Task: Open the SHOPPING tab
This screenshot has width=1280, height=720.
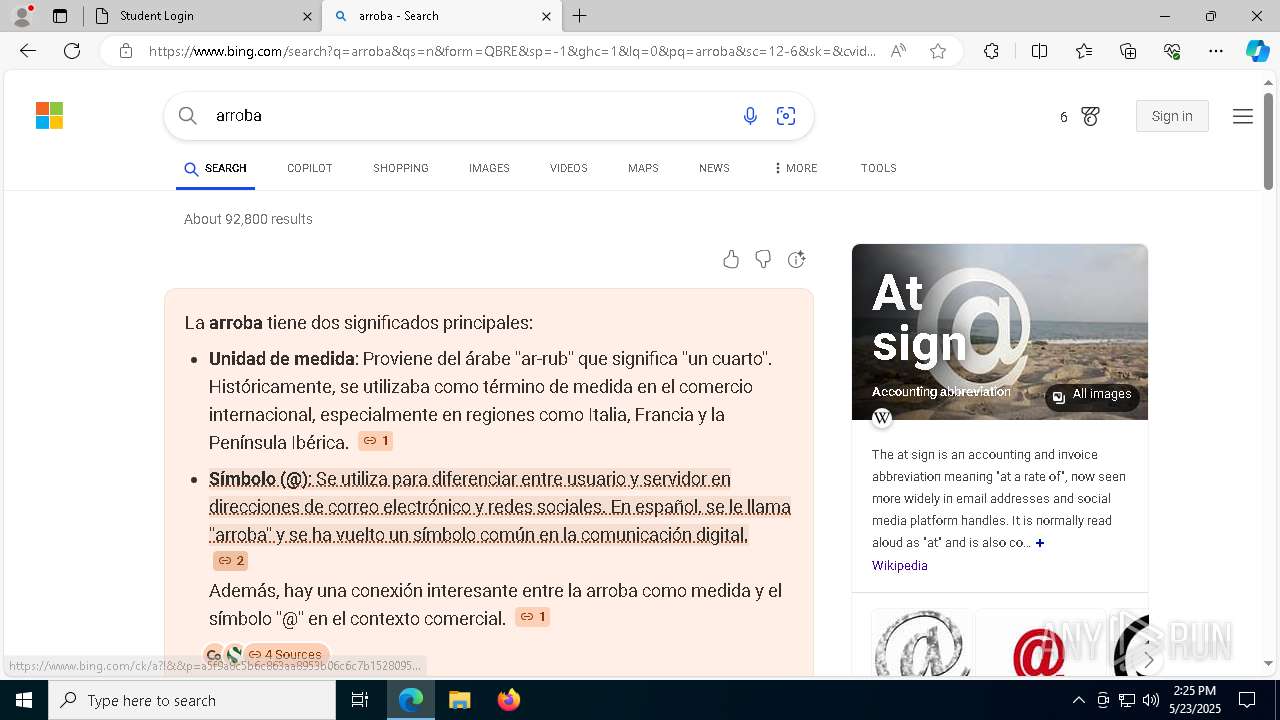Action: tap(401, 168)
